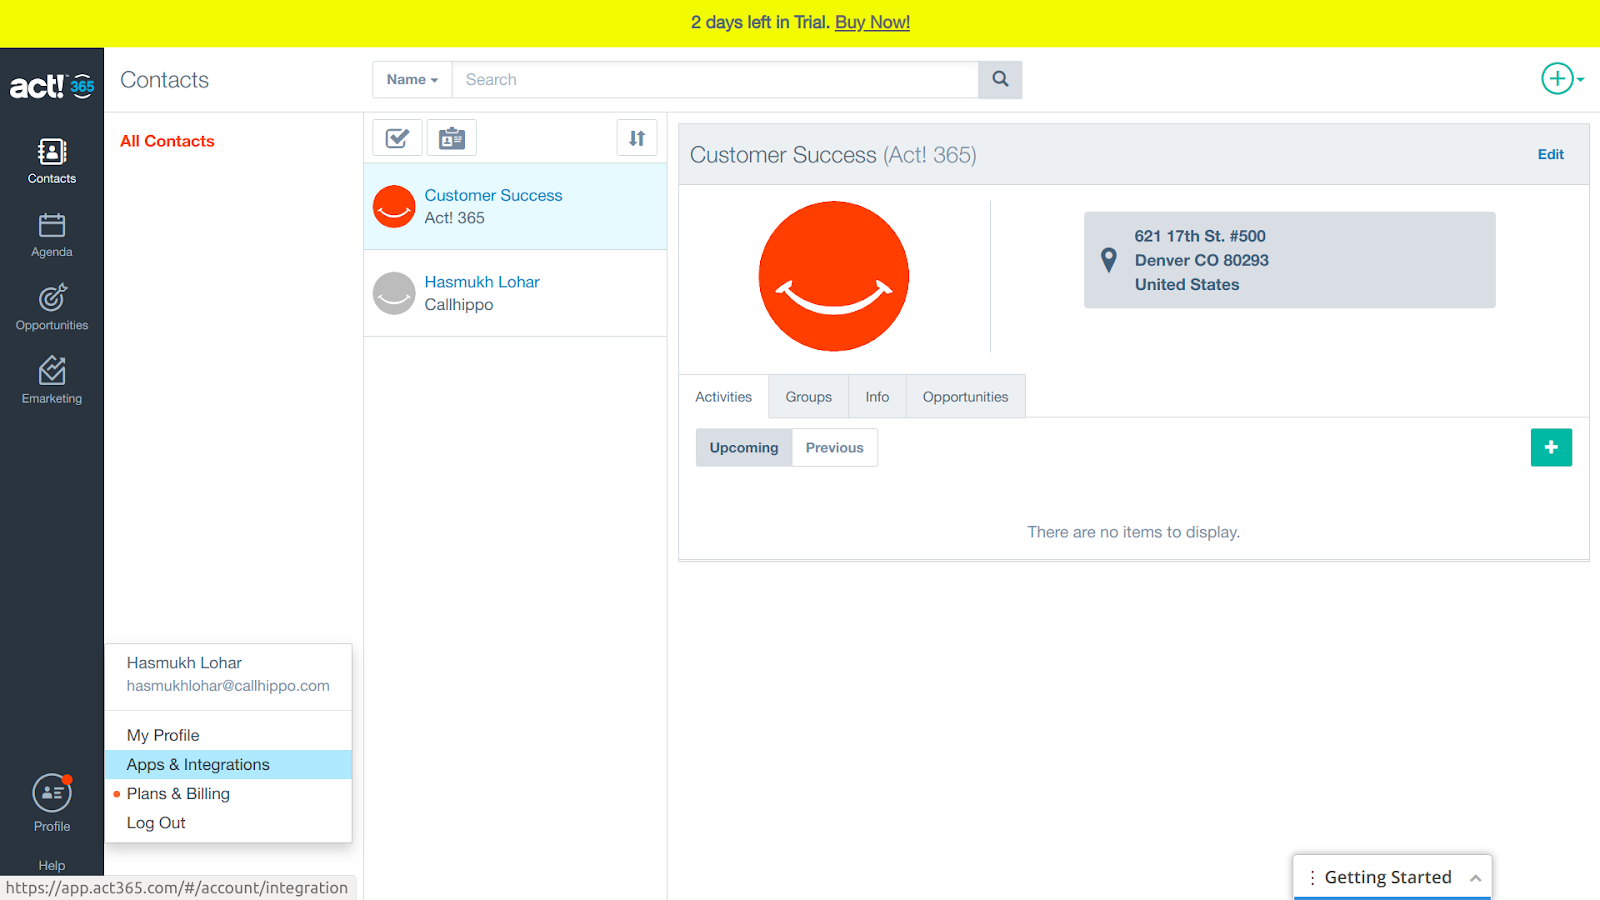This screenshot has height=900, width=1600.
Task: Toggle select-contacts checkmark toolbar icon
Action: coord(397,138)
